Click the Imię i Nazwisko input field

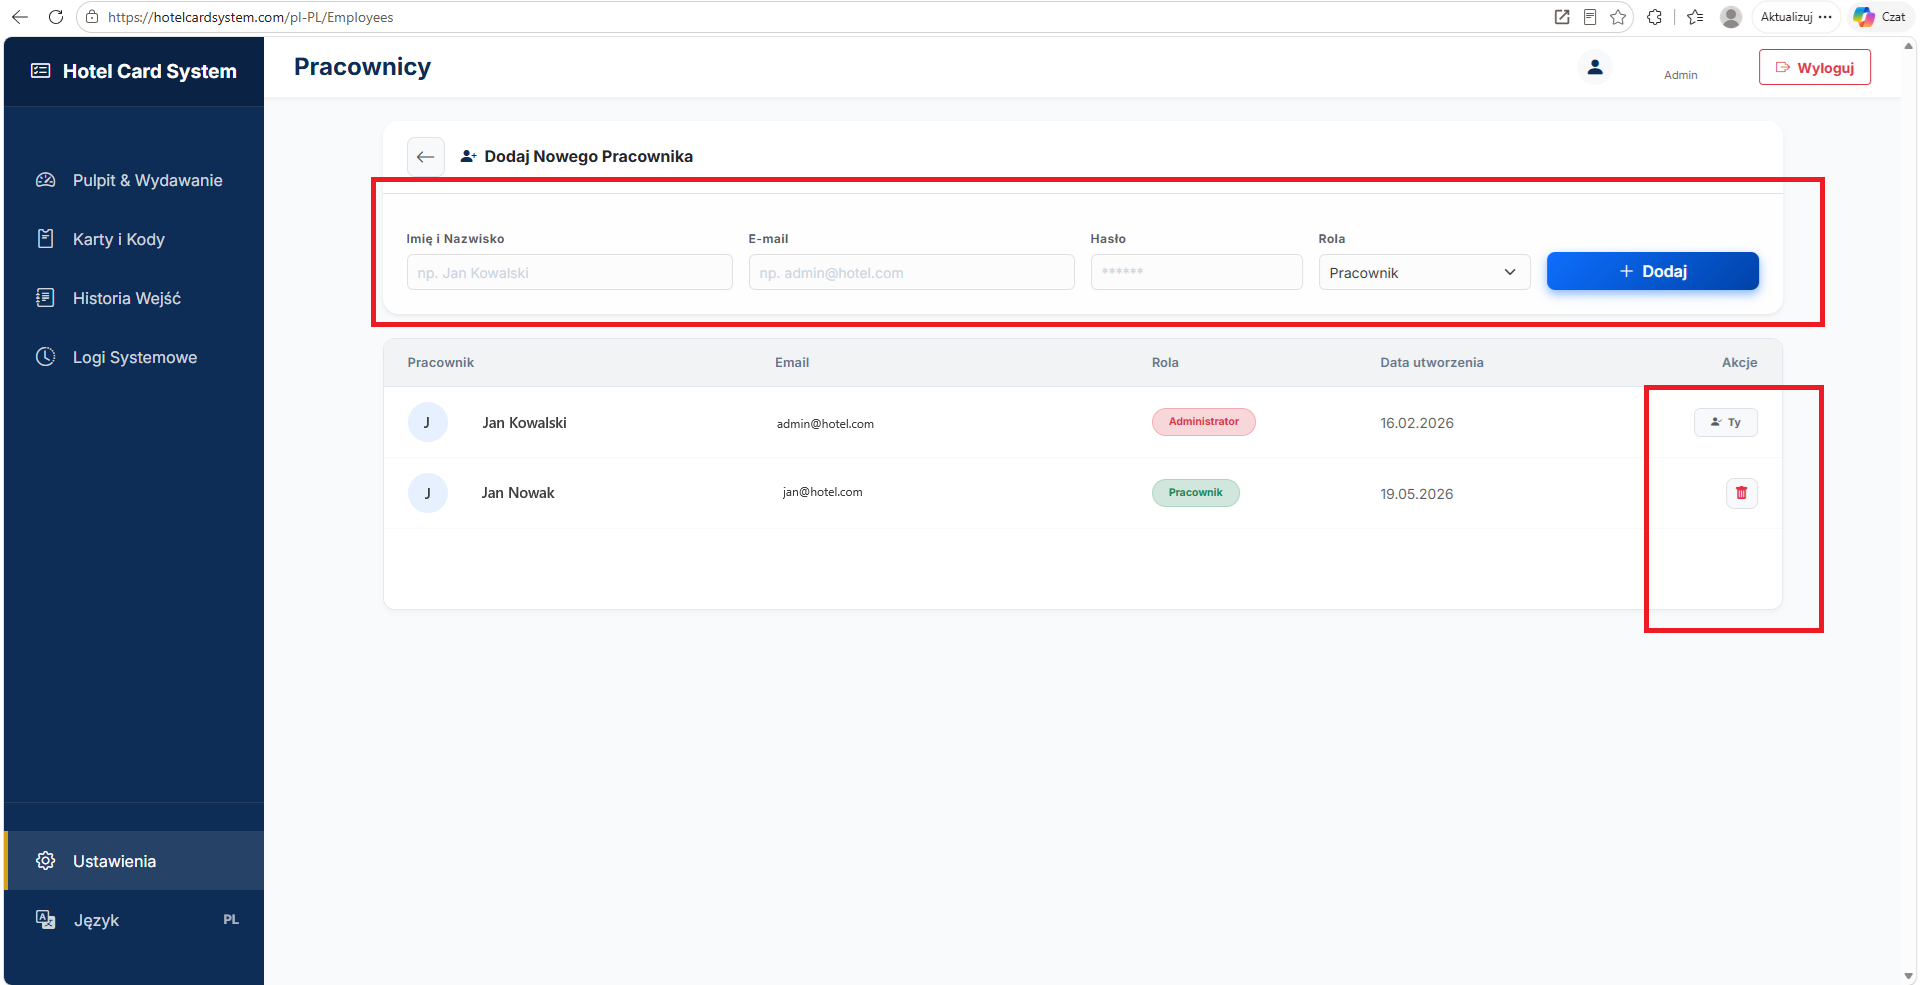coord(569,272)
